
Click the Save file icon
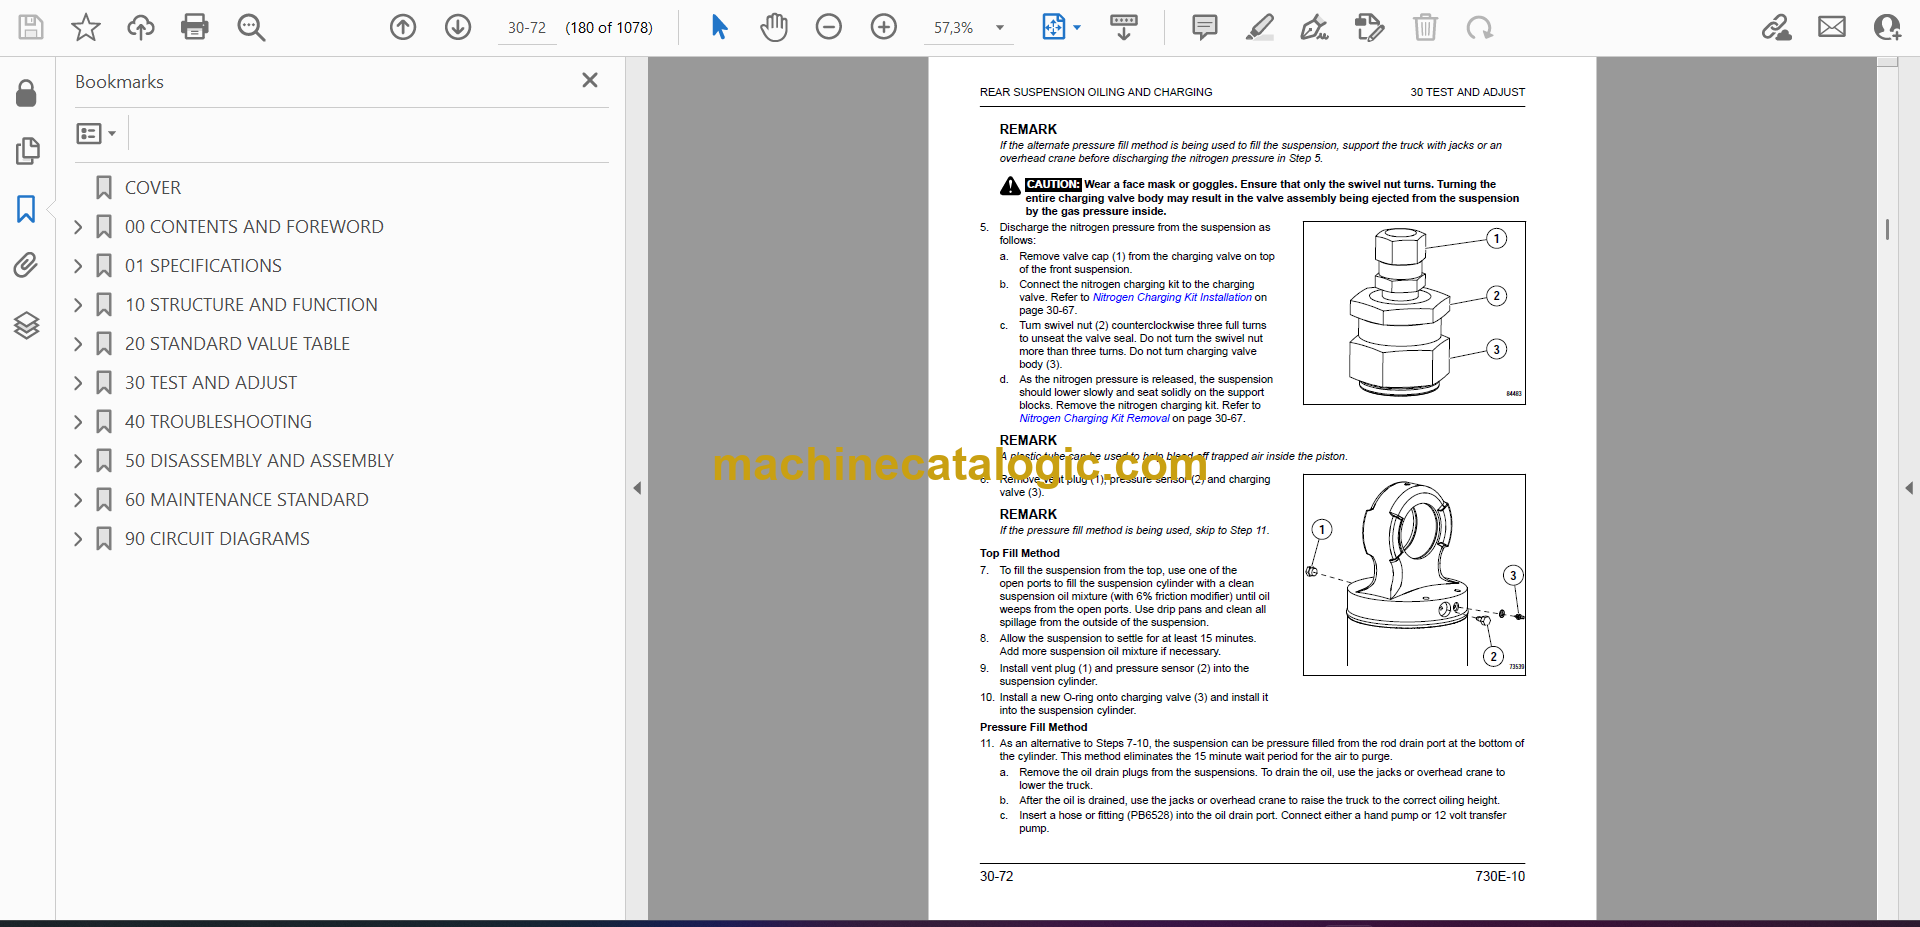point(31,27)
